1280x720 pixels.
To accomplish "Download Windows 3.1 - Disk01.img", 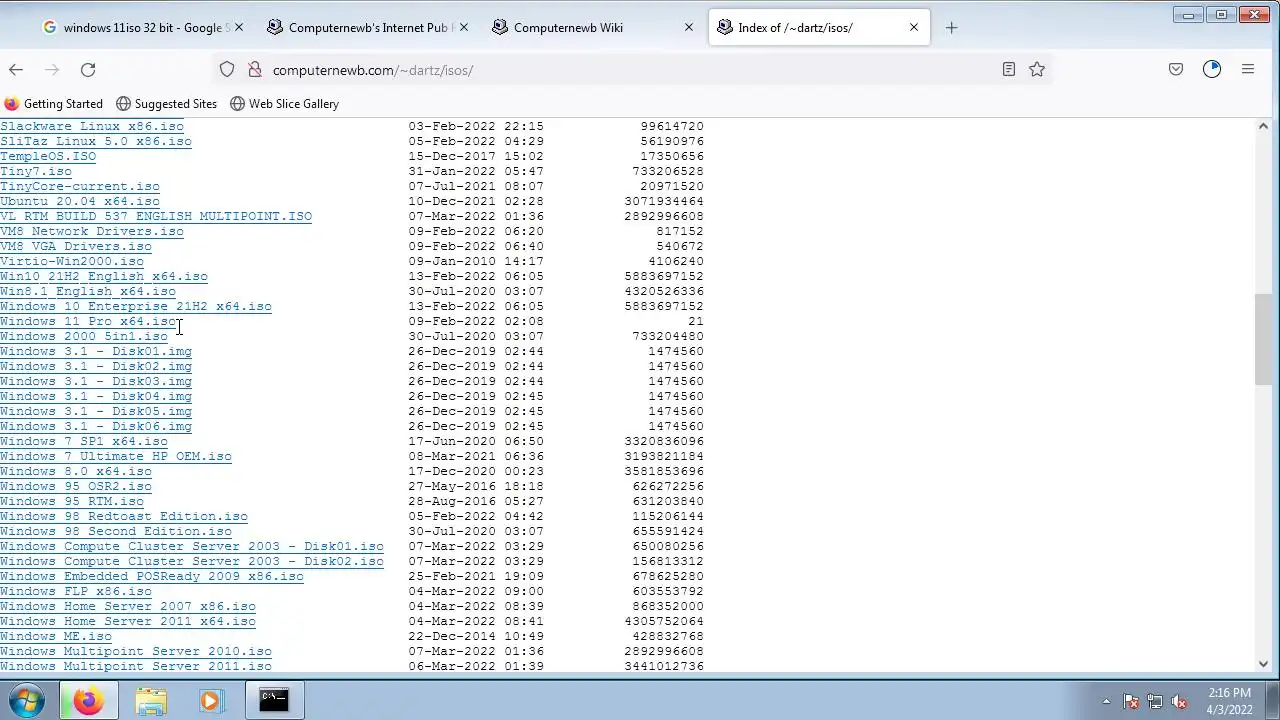I will [x=96, y=351].
